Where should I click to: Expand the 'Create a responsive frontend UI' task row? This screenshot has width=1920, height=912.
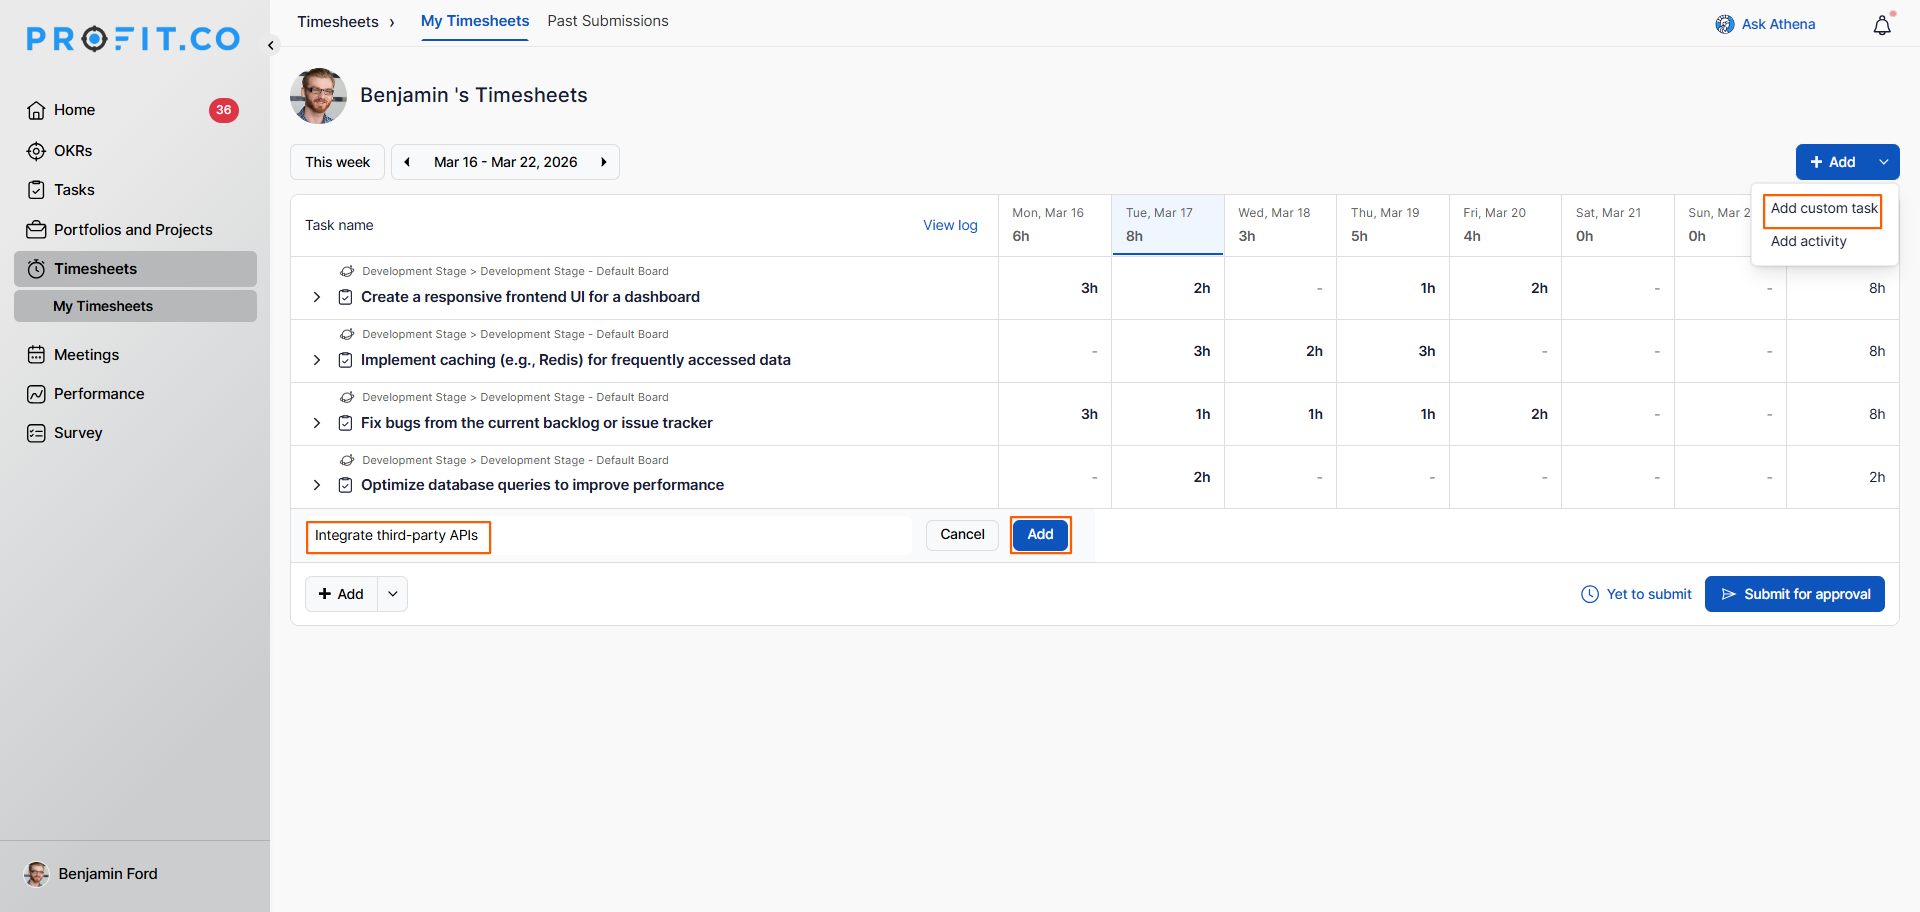(x=317, y=297)
